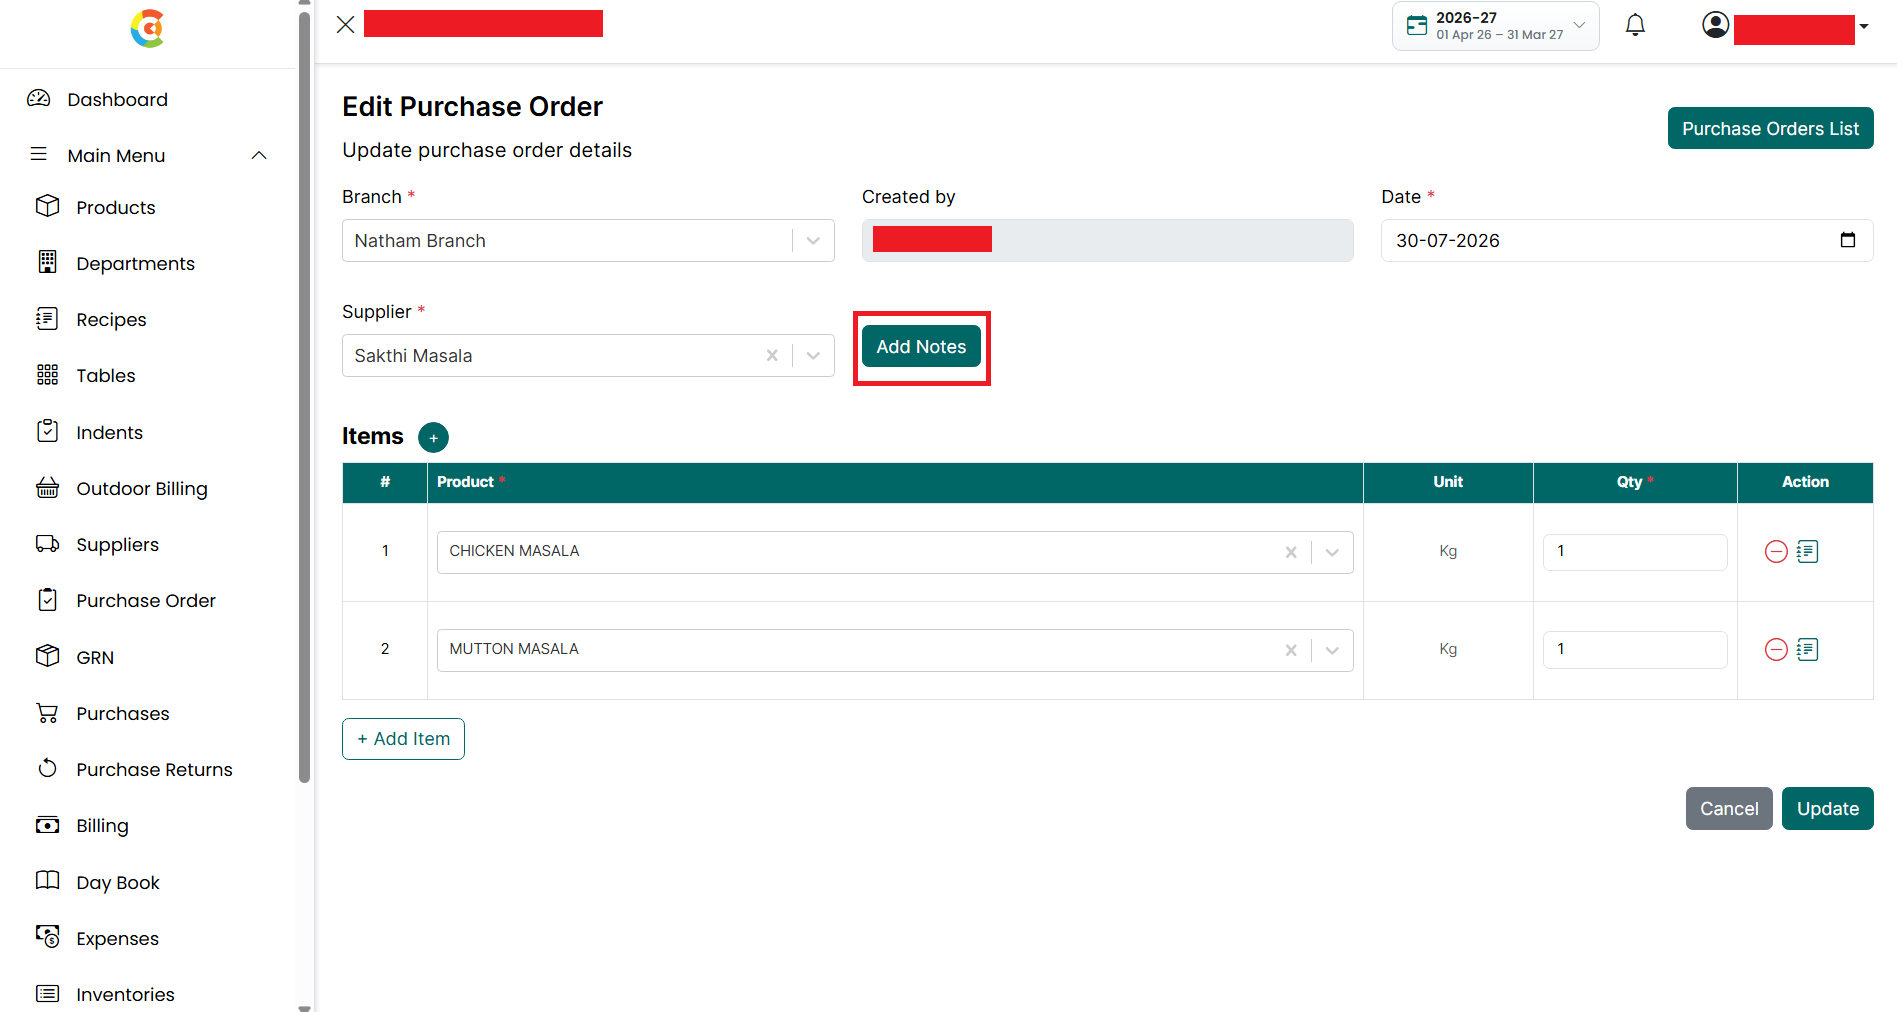Click the + Add Item button
The width and height of the screenshot is (1897, 1012).
coord(403,739)
